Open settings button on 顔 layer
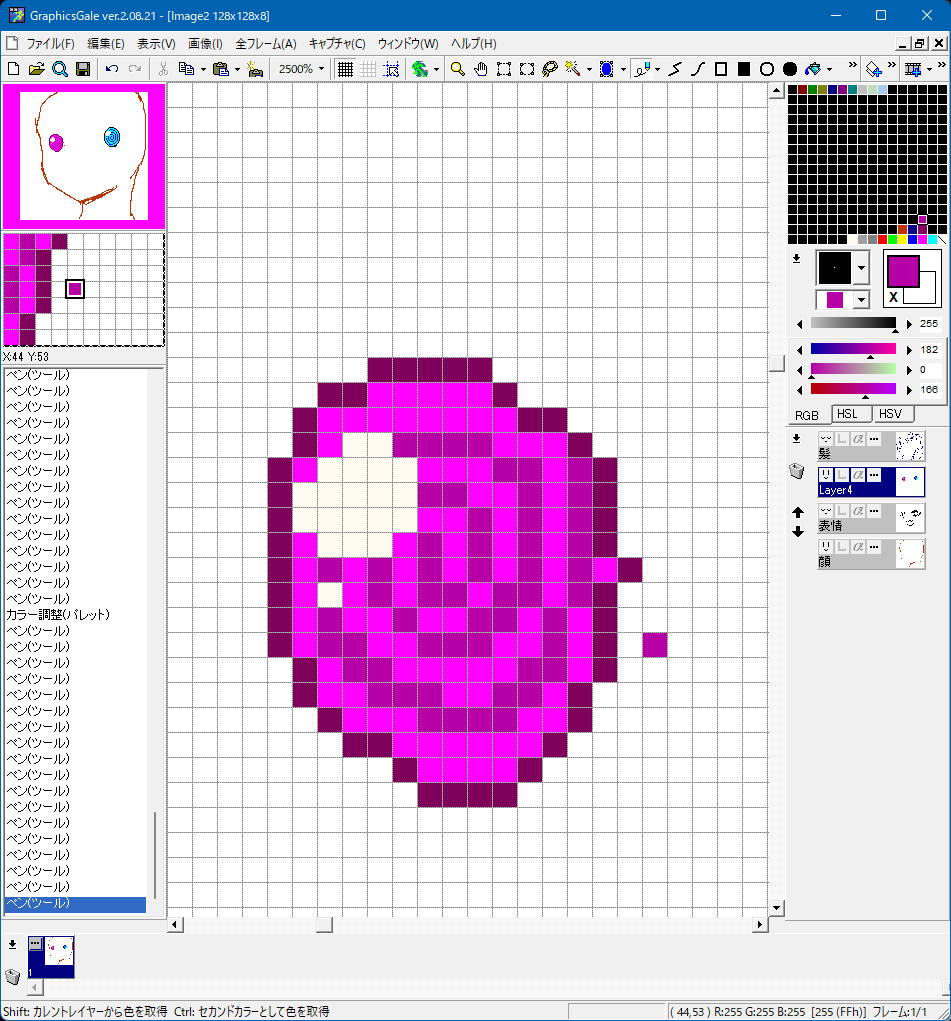This screenshot has height=1021, width=951. tap(874, 547)
